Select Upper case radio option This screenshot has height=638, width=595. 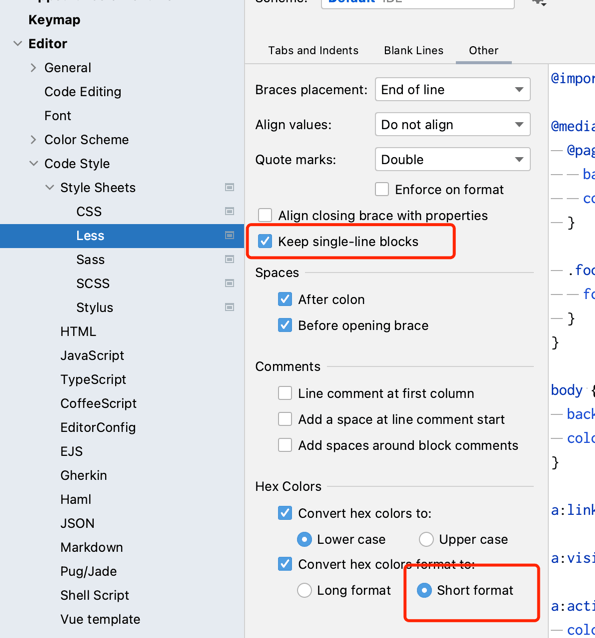[x=426, y=539]
